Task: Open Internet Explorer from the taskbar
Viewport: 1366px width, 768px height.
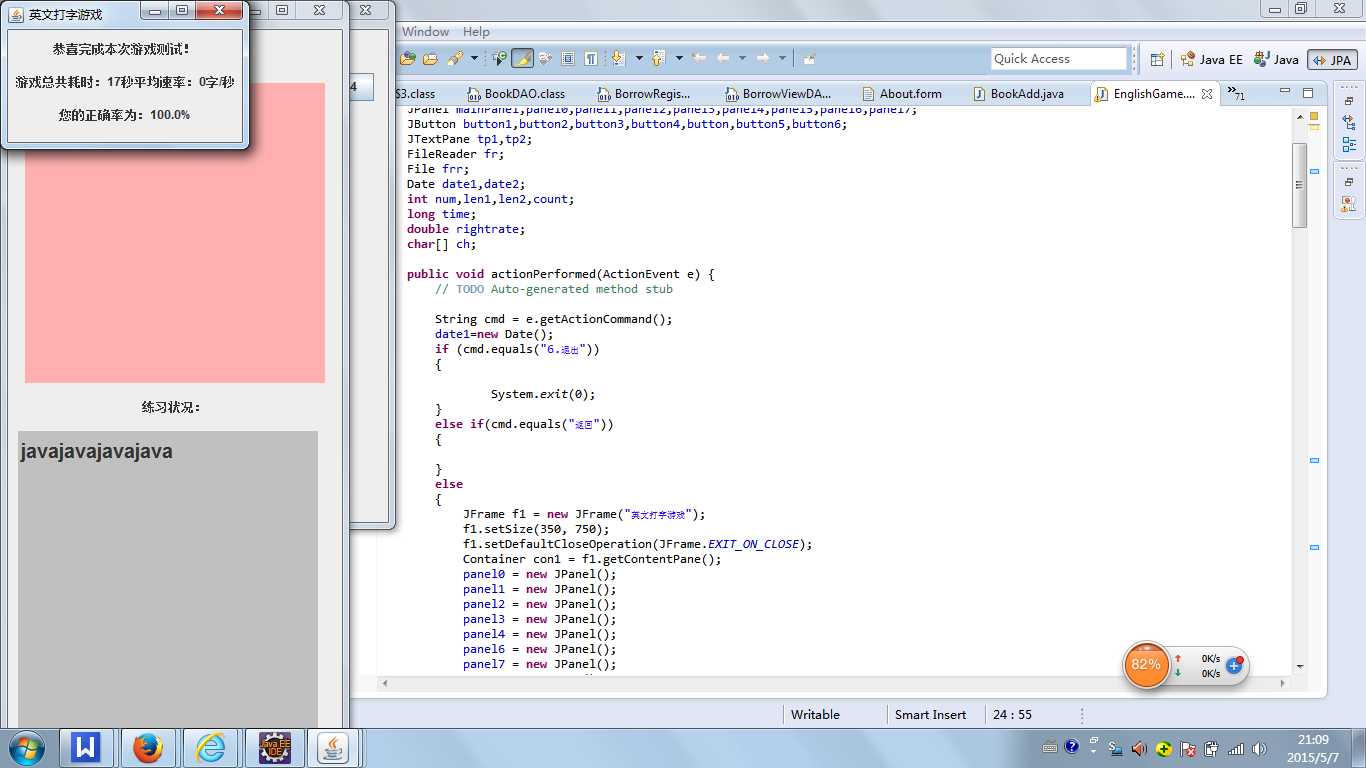Action: (210, 748)
